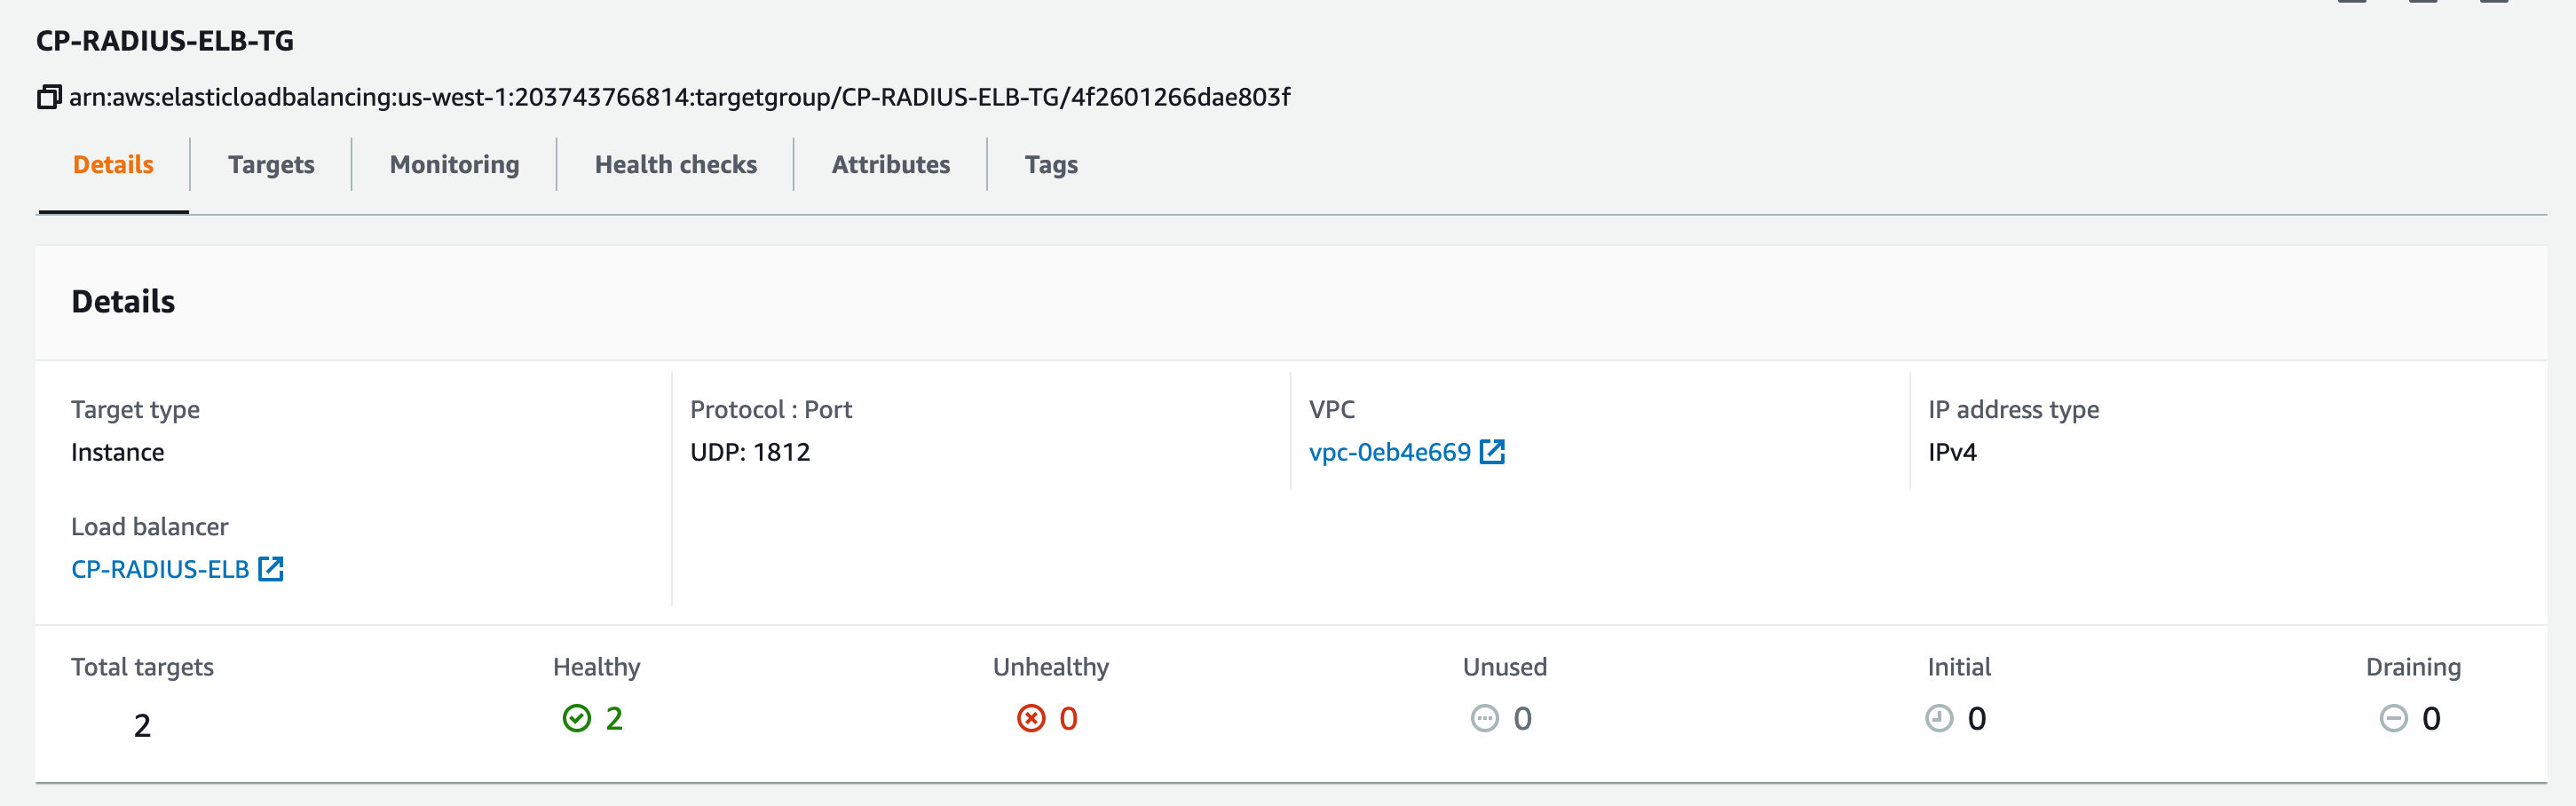Open the Monitoring tab
The width and height of the screenshot is (2576, 806).
454,165
